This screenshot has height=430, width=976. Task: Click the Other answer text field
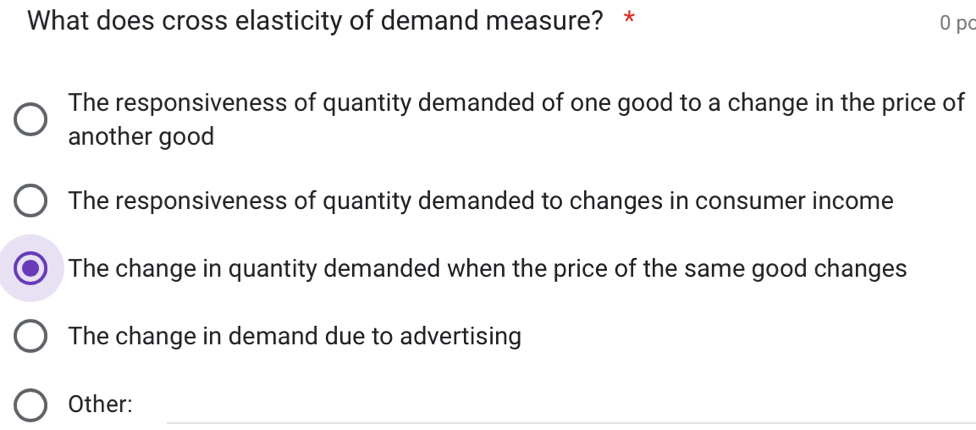(570, 406)
